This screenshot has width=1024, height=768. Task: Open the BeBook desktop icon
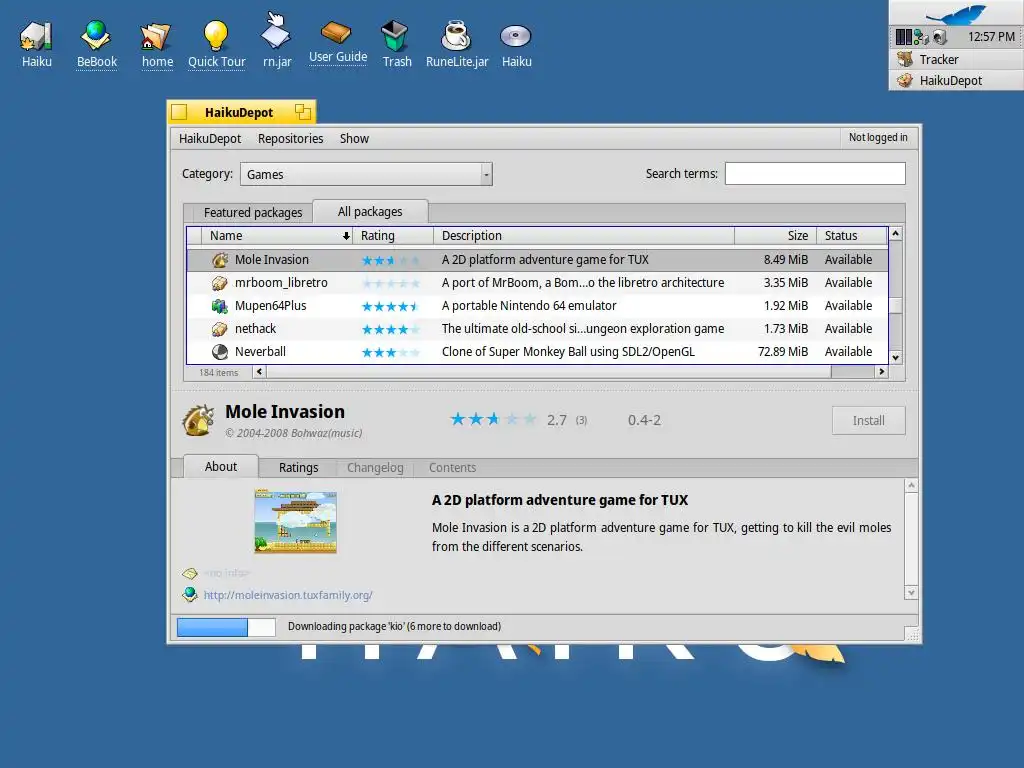click(96, 35)
